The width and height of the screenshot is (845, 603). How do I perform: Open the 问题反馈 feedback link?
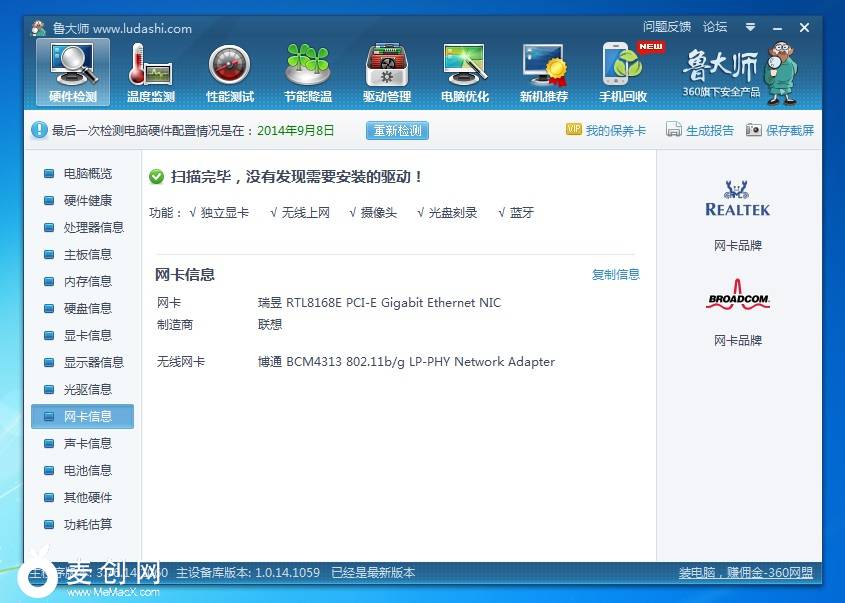coord(667,27)
